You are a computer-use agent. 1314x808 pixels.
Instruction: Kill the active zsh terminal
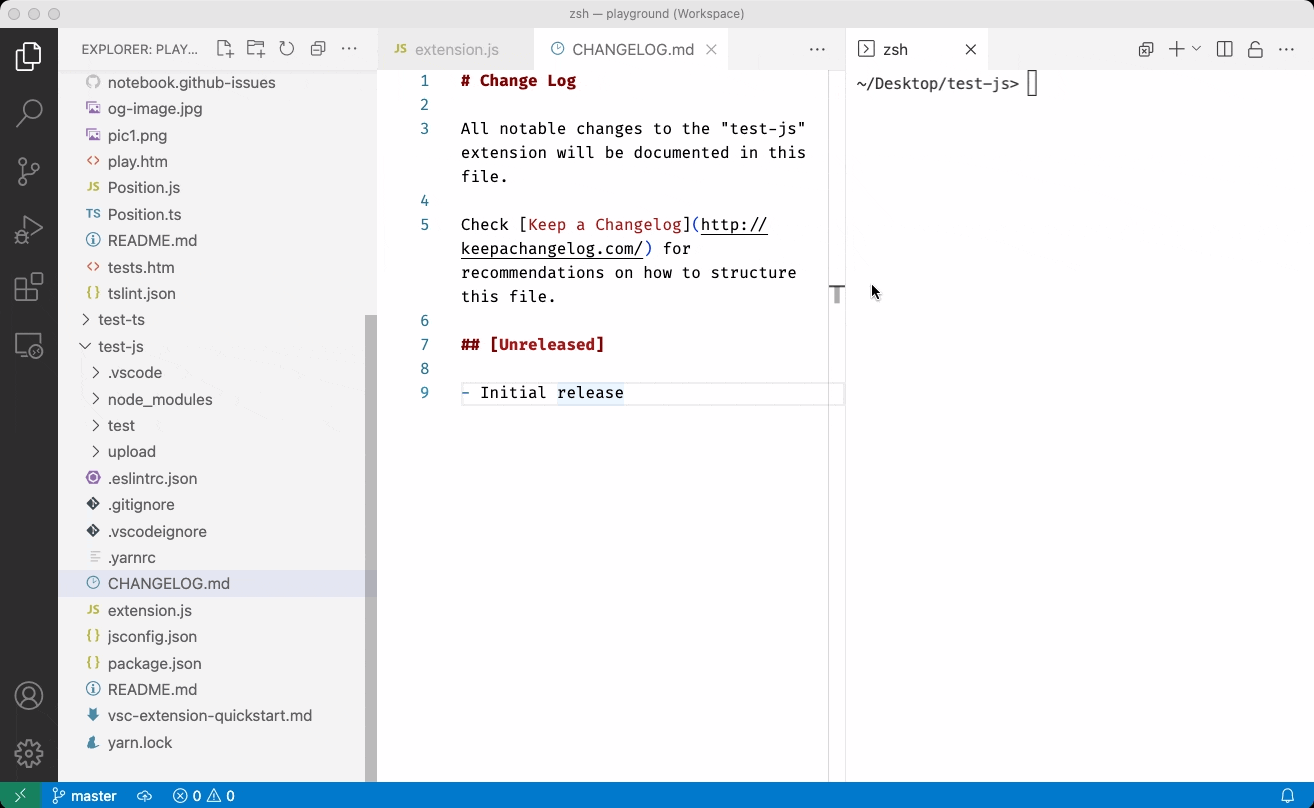tap(970, 48)
